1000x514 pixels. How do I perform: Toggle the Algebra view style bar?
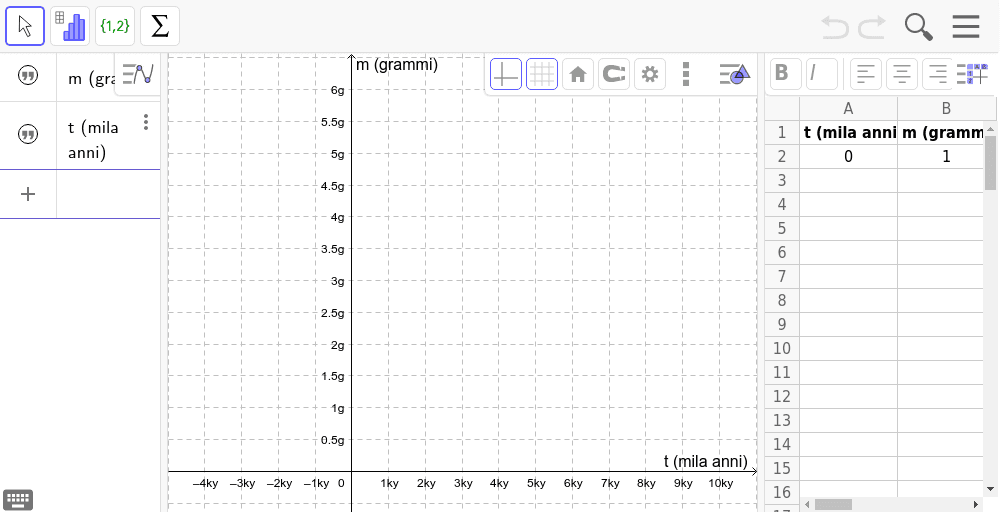pyautogui.click(x=137, y=74)
